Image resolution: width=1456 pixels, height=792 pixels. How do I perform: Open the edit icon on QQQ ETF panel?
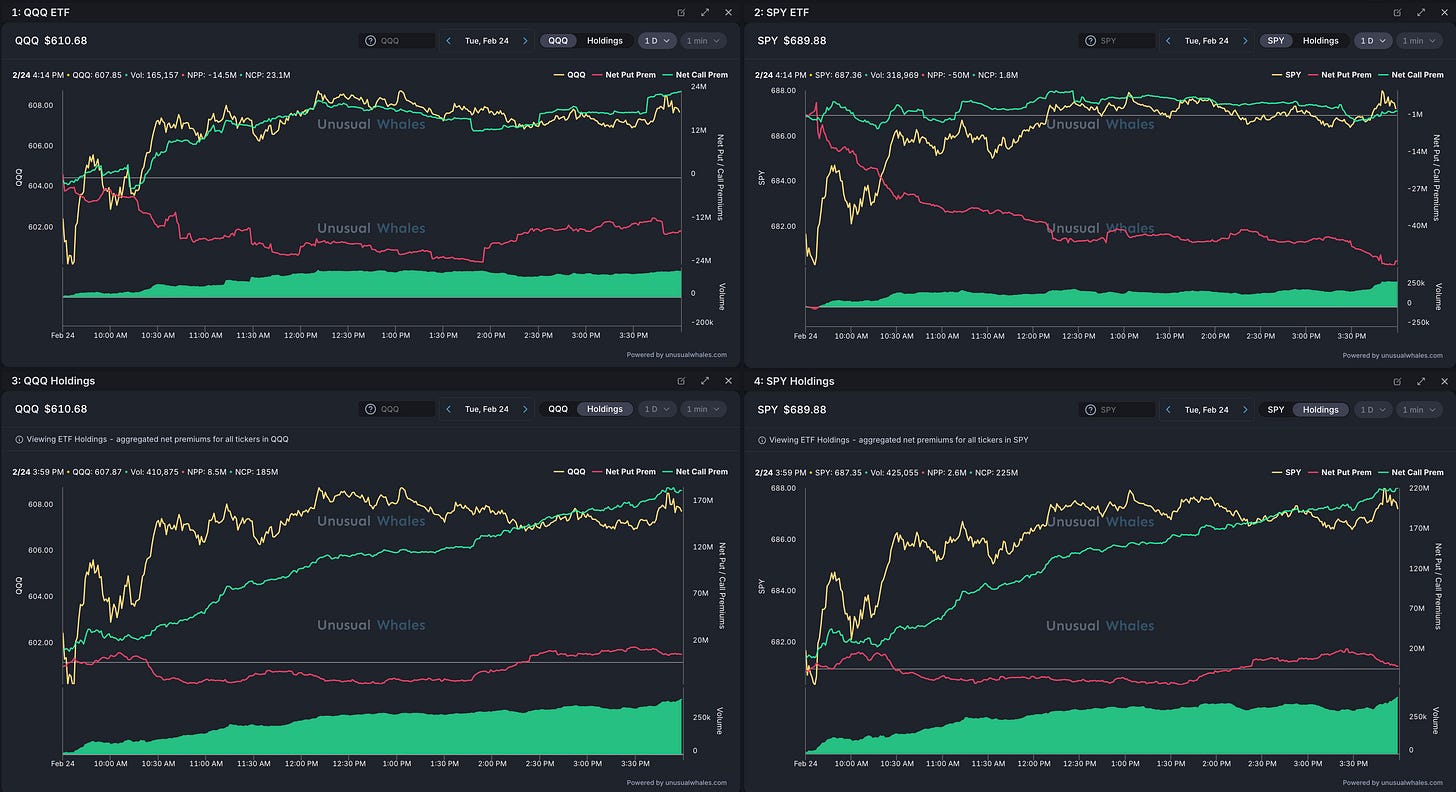(x=681, y=13)
